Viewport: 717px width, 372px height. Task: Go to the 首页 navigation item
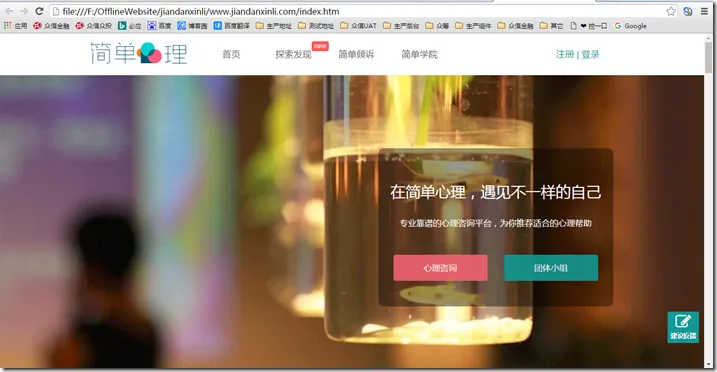coord(231,54)
